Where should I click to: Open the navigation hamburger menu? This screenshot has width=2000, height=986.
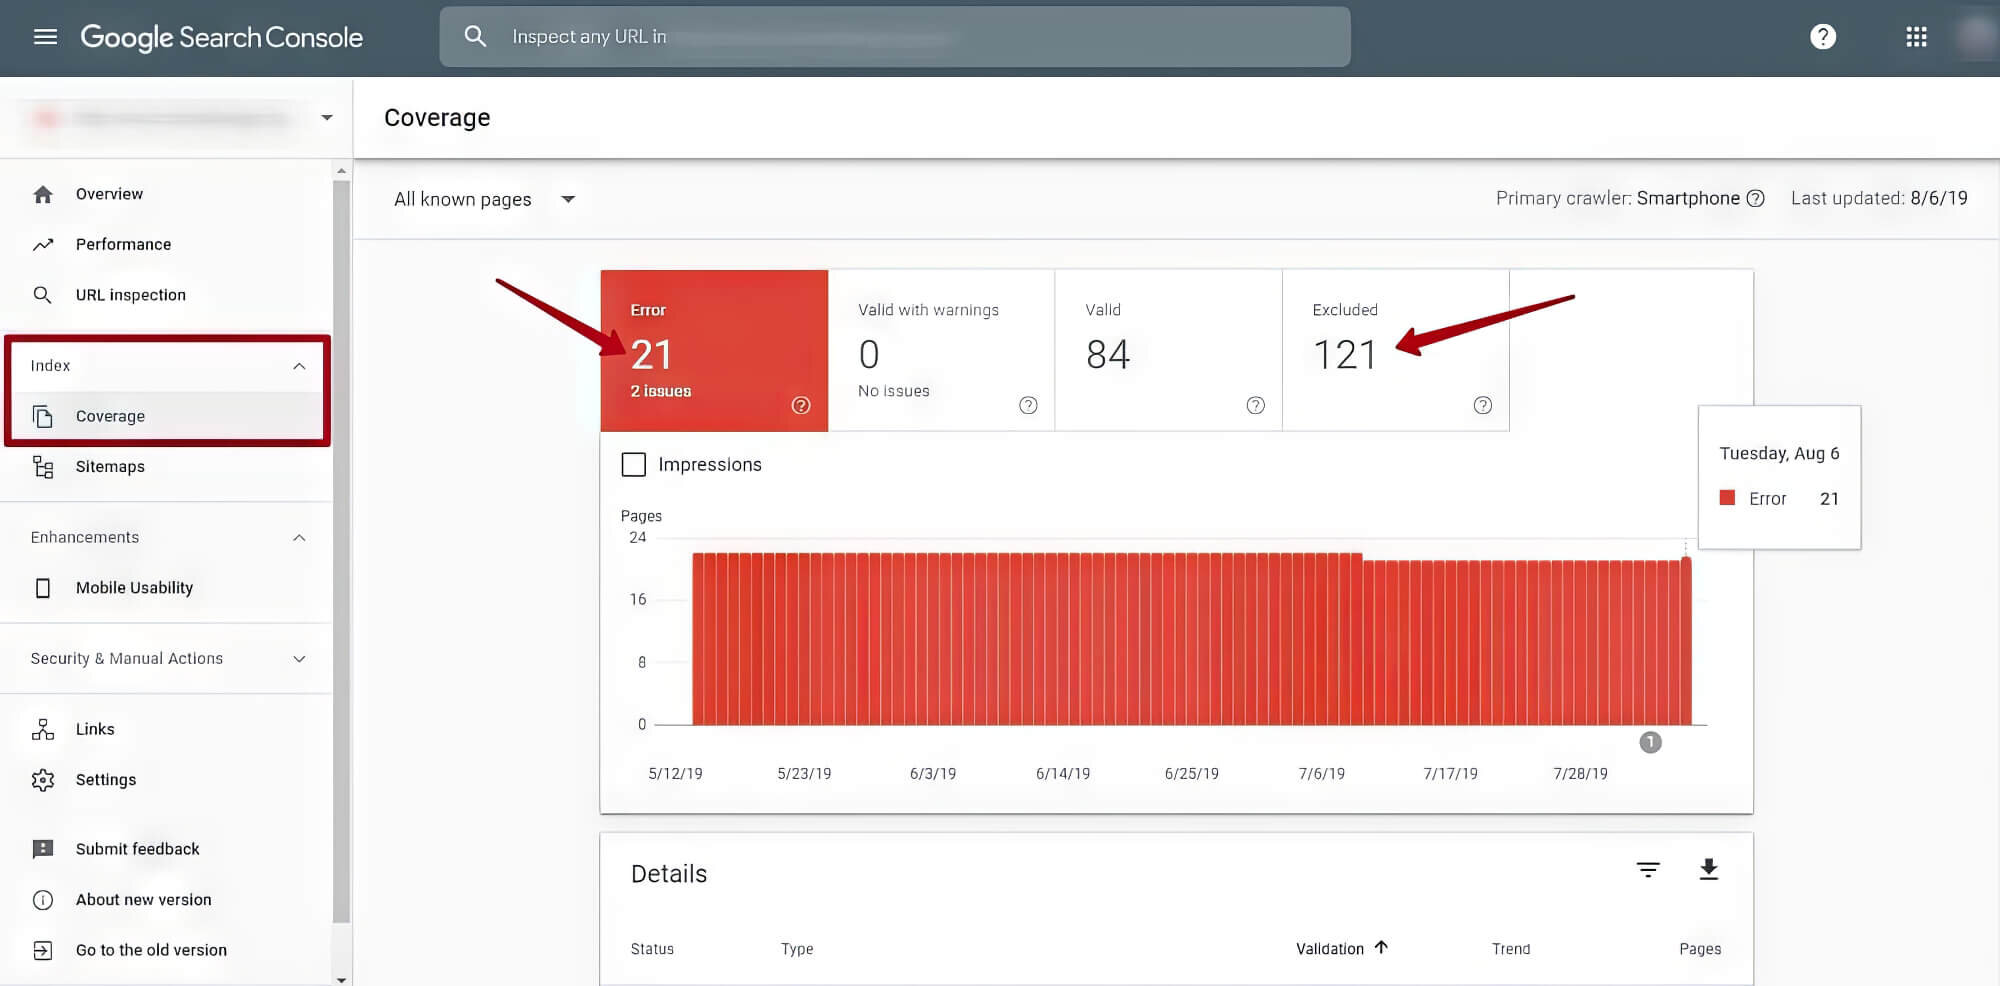(45, 37)
